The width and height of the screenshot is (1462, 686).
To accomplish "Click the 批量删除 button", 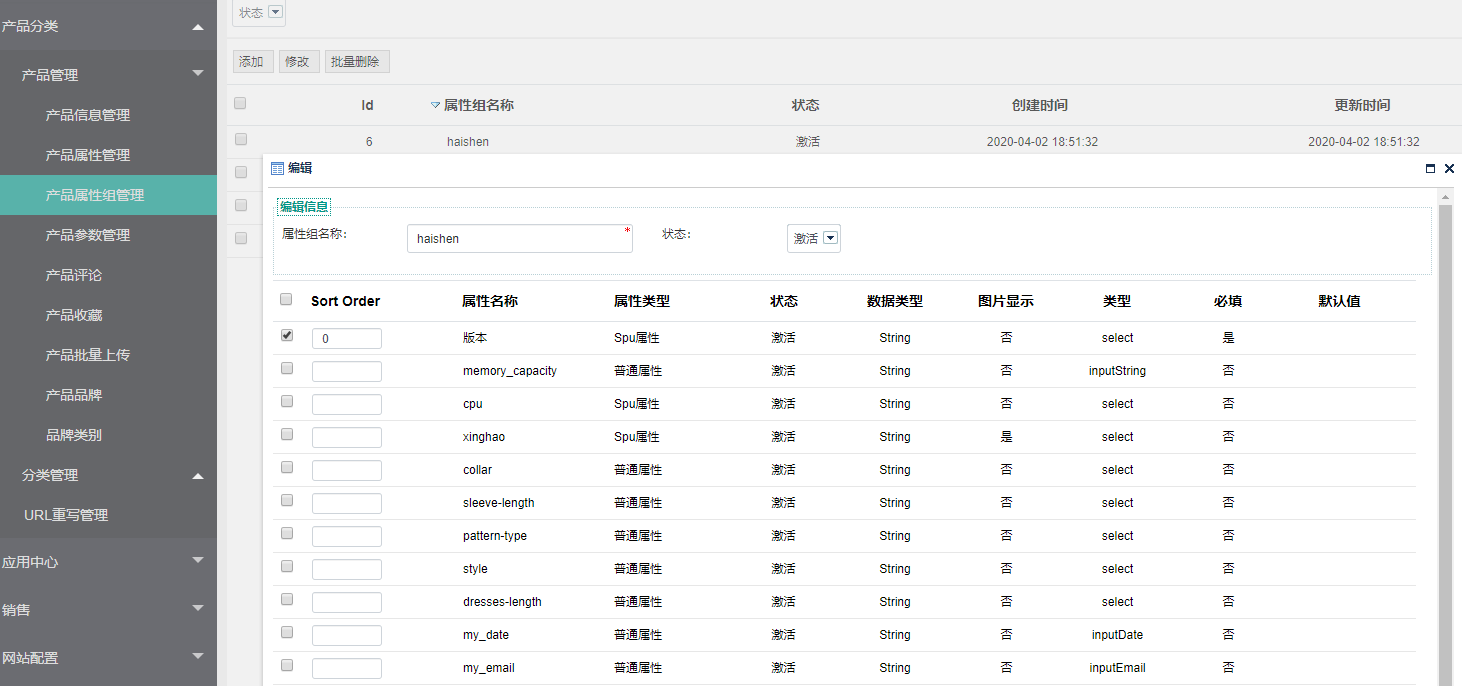I will [x=355, y=62].
